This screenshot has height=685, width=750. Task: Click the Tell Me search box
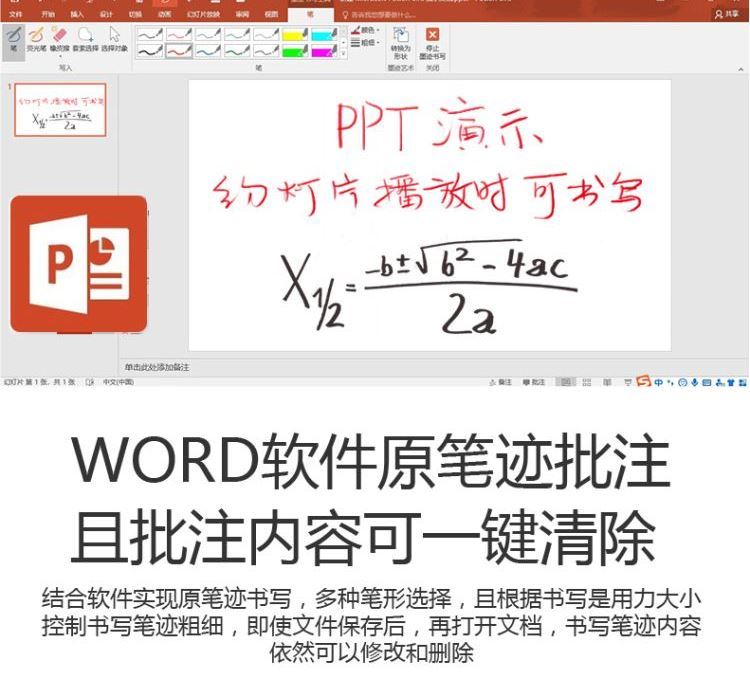point(380,15)
